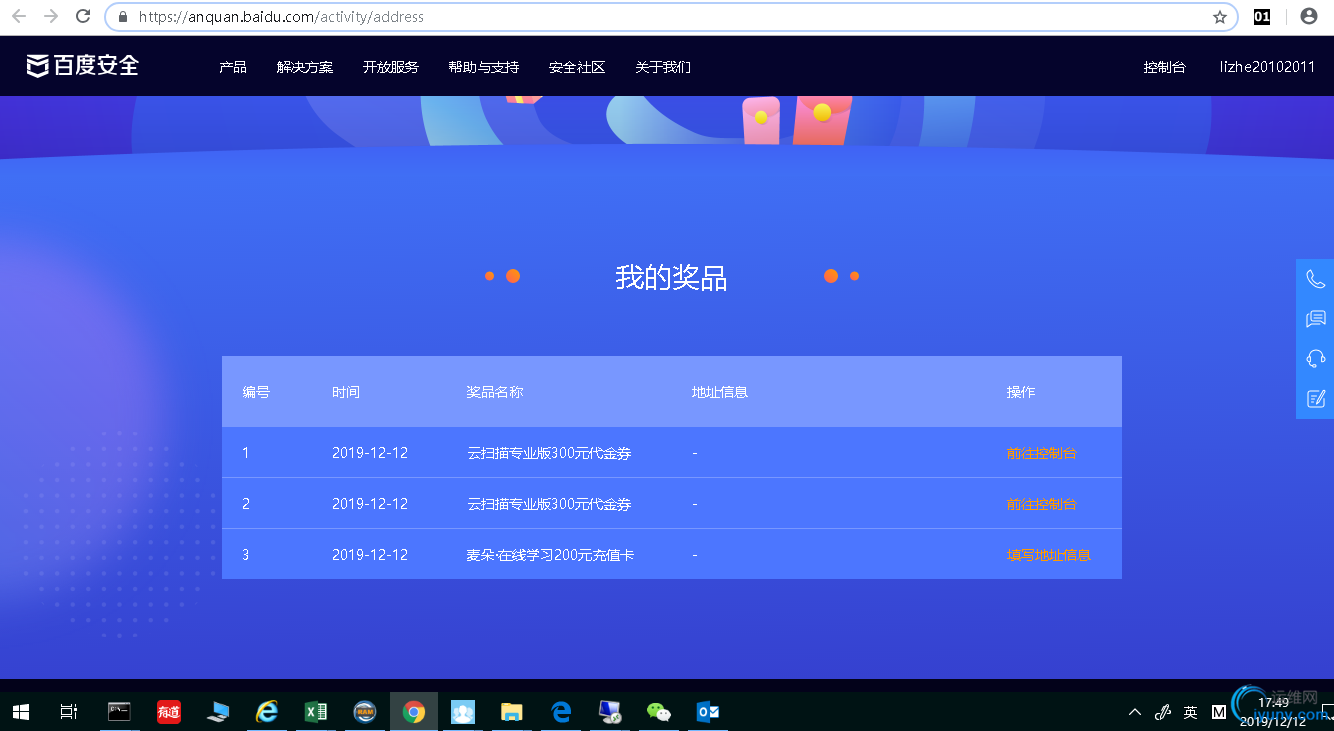
Task: Open Excel from taskbar
Action: click(x=315, y=712)
